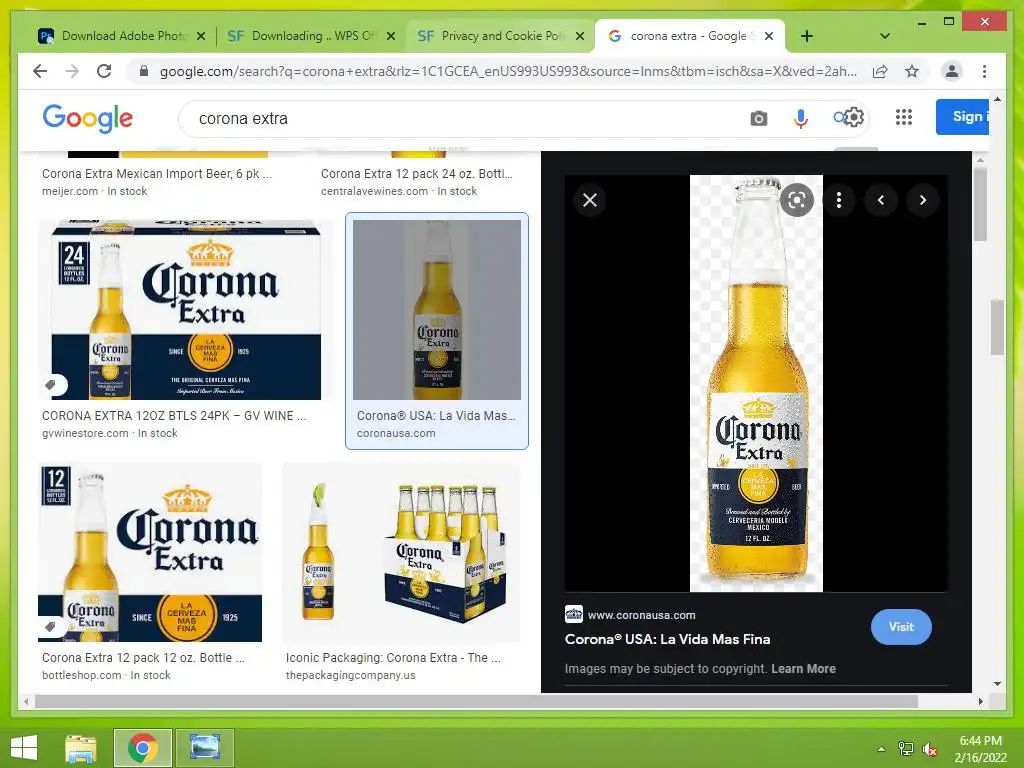
Task: Click the Sign in button
Action: coord(963,117)
